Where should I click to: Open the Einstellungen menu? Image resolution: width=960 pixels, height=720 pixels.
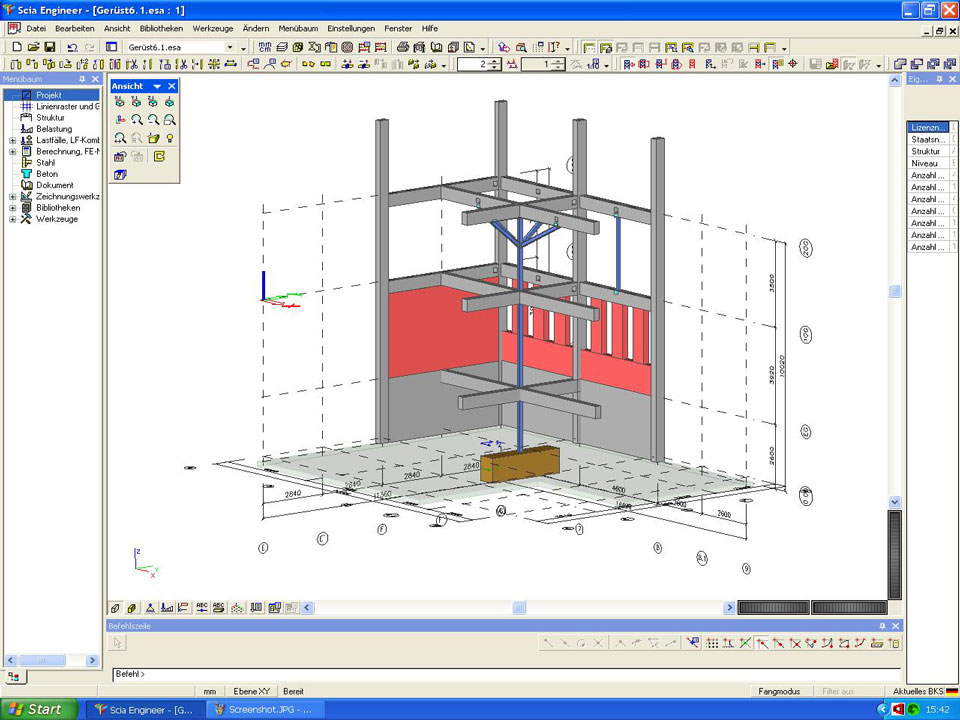point(350,28)
